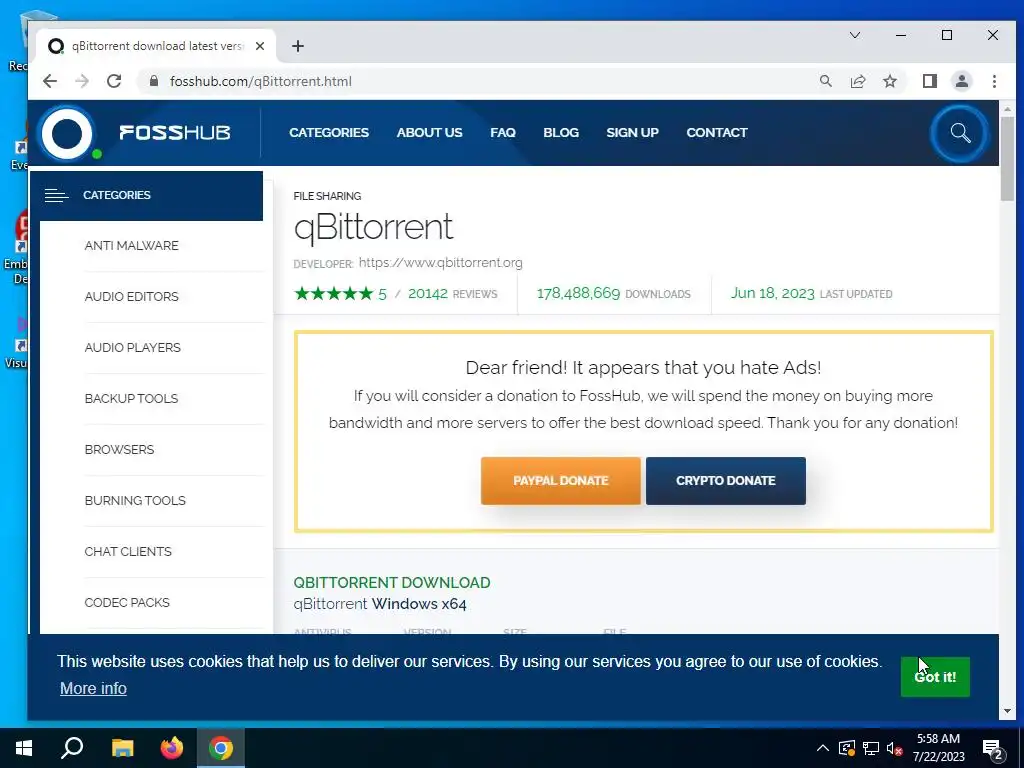The height and width of the screenshot is (768, 1024).
Task: Click the Chrome taskbar icon
Action: point(221,748)
